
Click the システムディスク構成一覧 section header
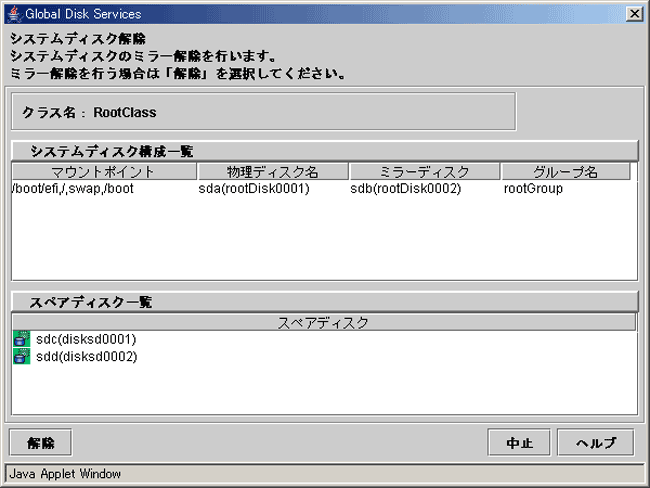tap(325, 151)
